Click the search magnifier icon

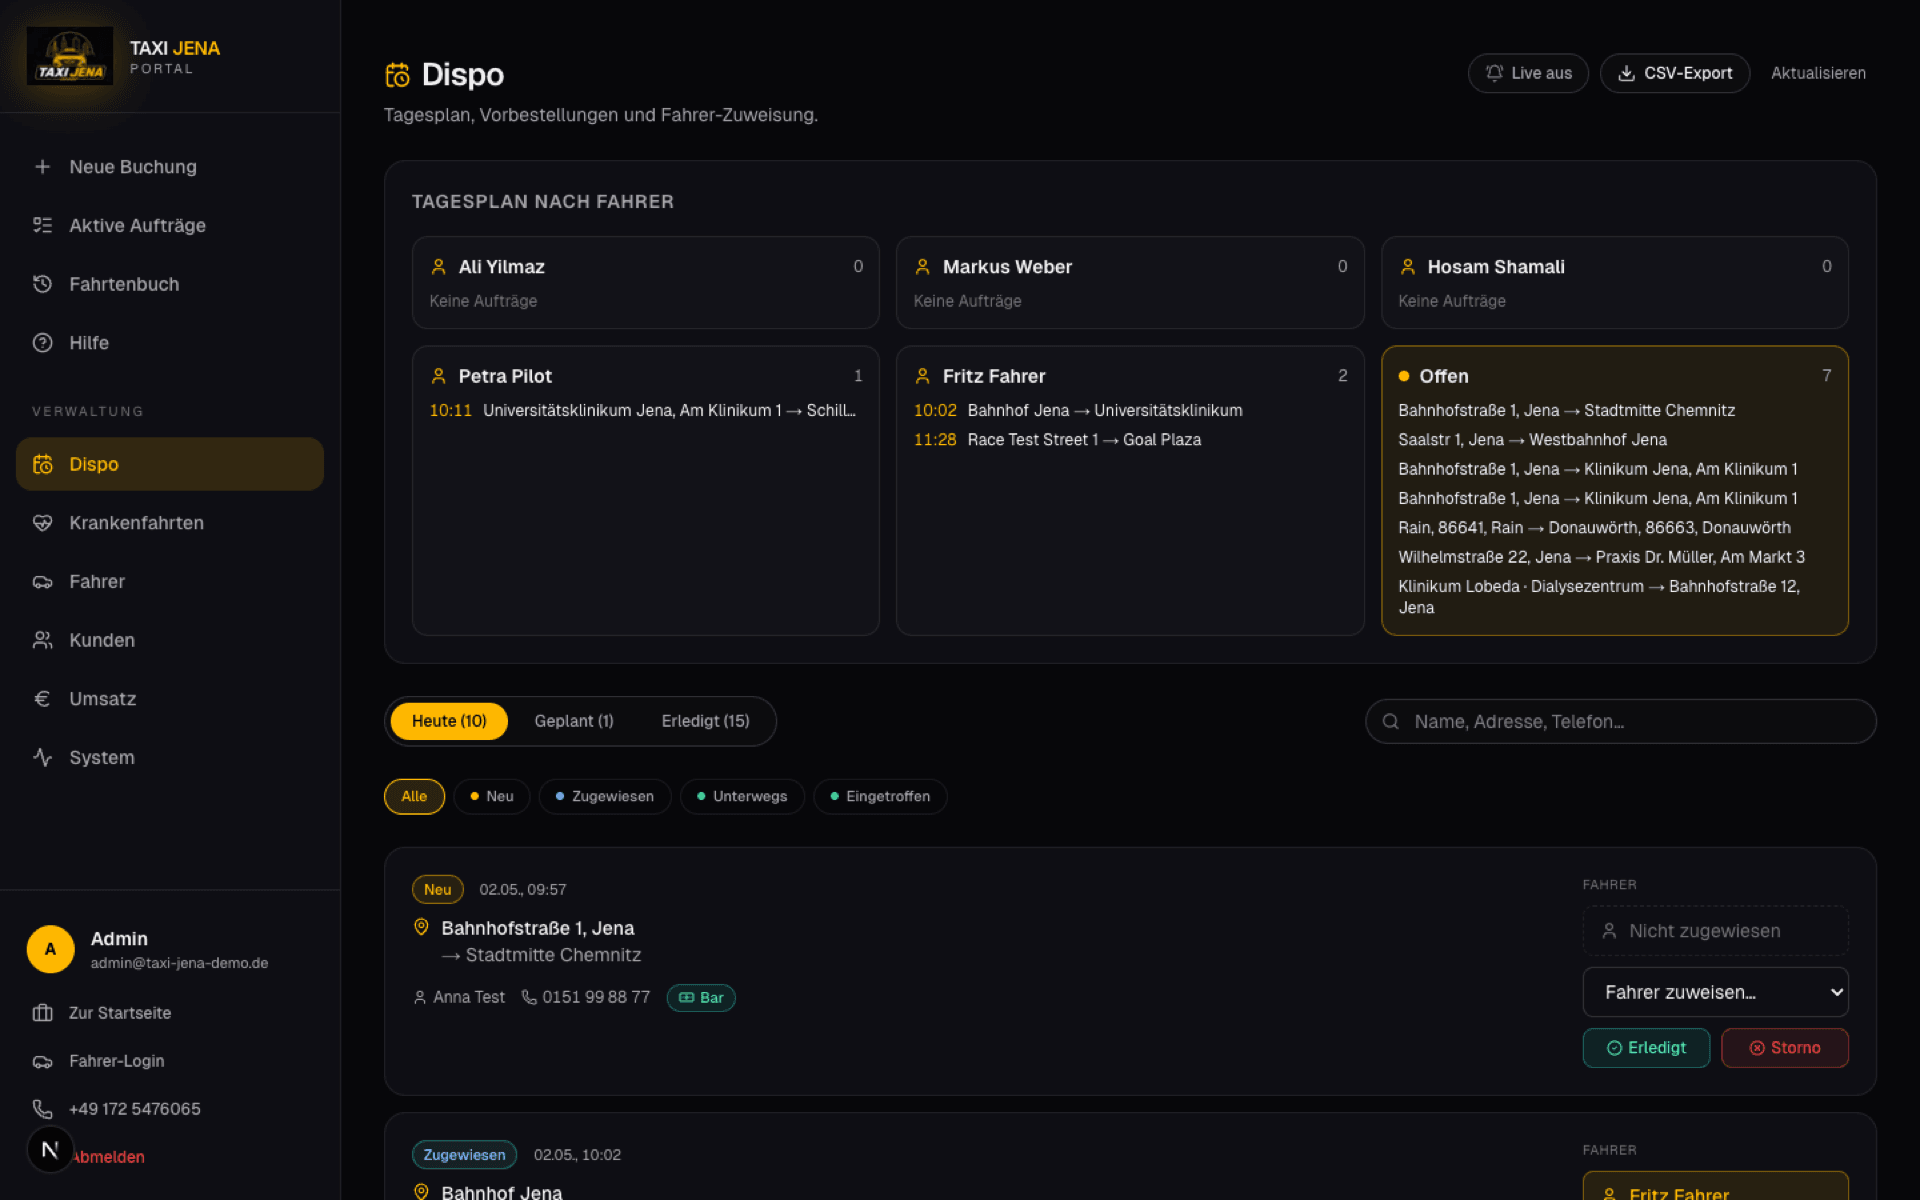tap(1390, 721)
